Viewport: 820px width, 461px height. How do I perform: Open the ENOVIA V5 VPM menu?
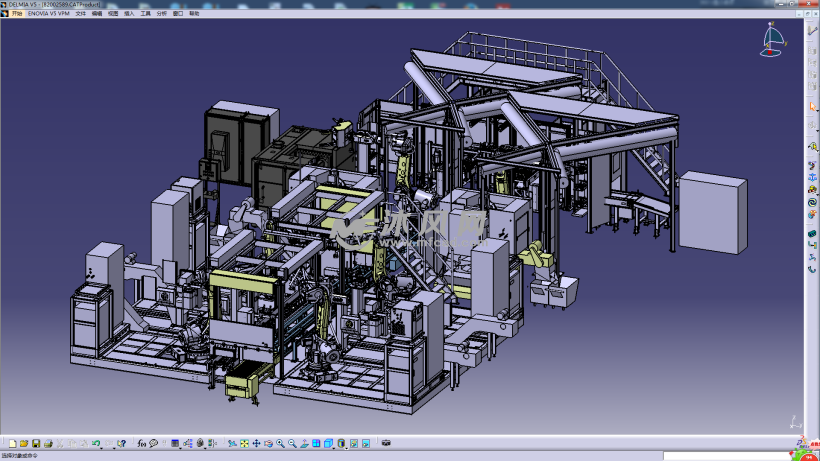[x=49, y=14]
